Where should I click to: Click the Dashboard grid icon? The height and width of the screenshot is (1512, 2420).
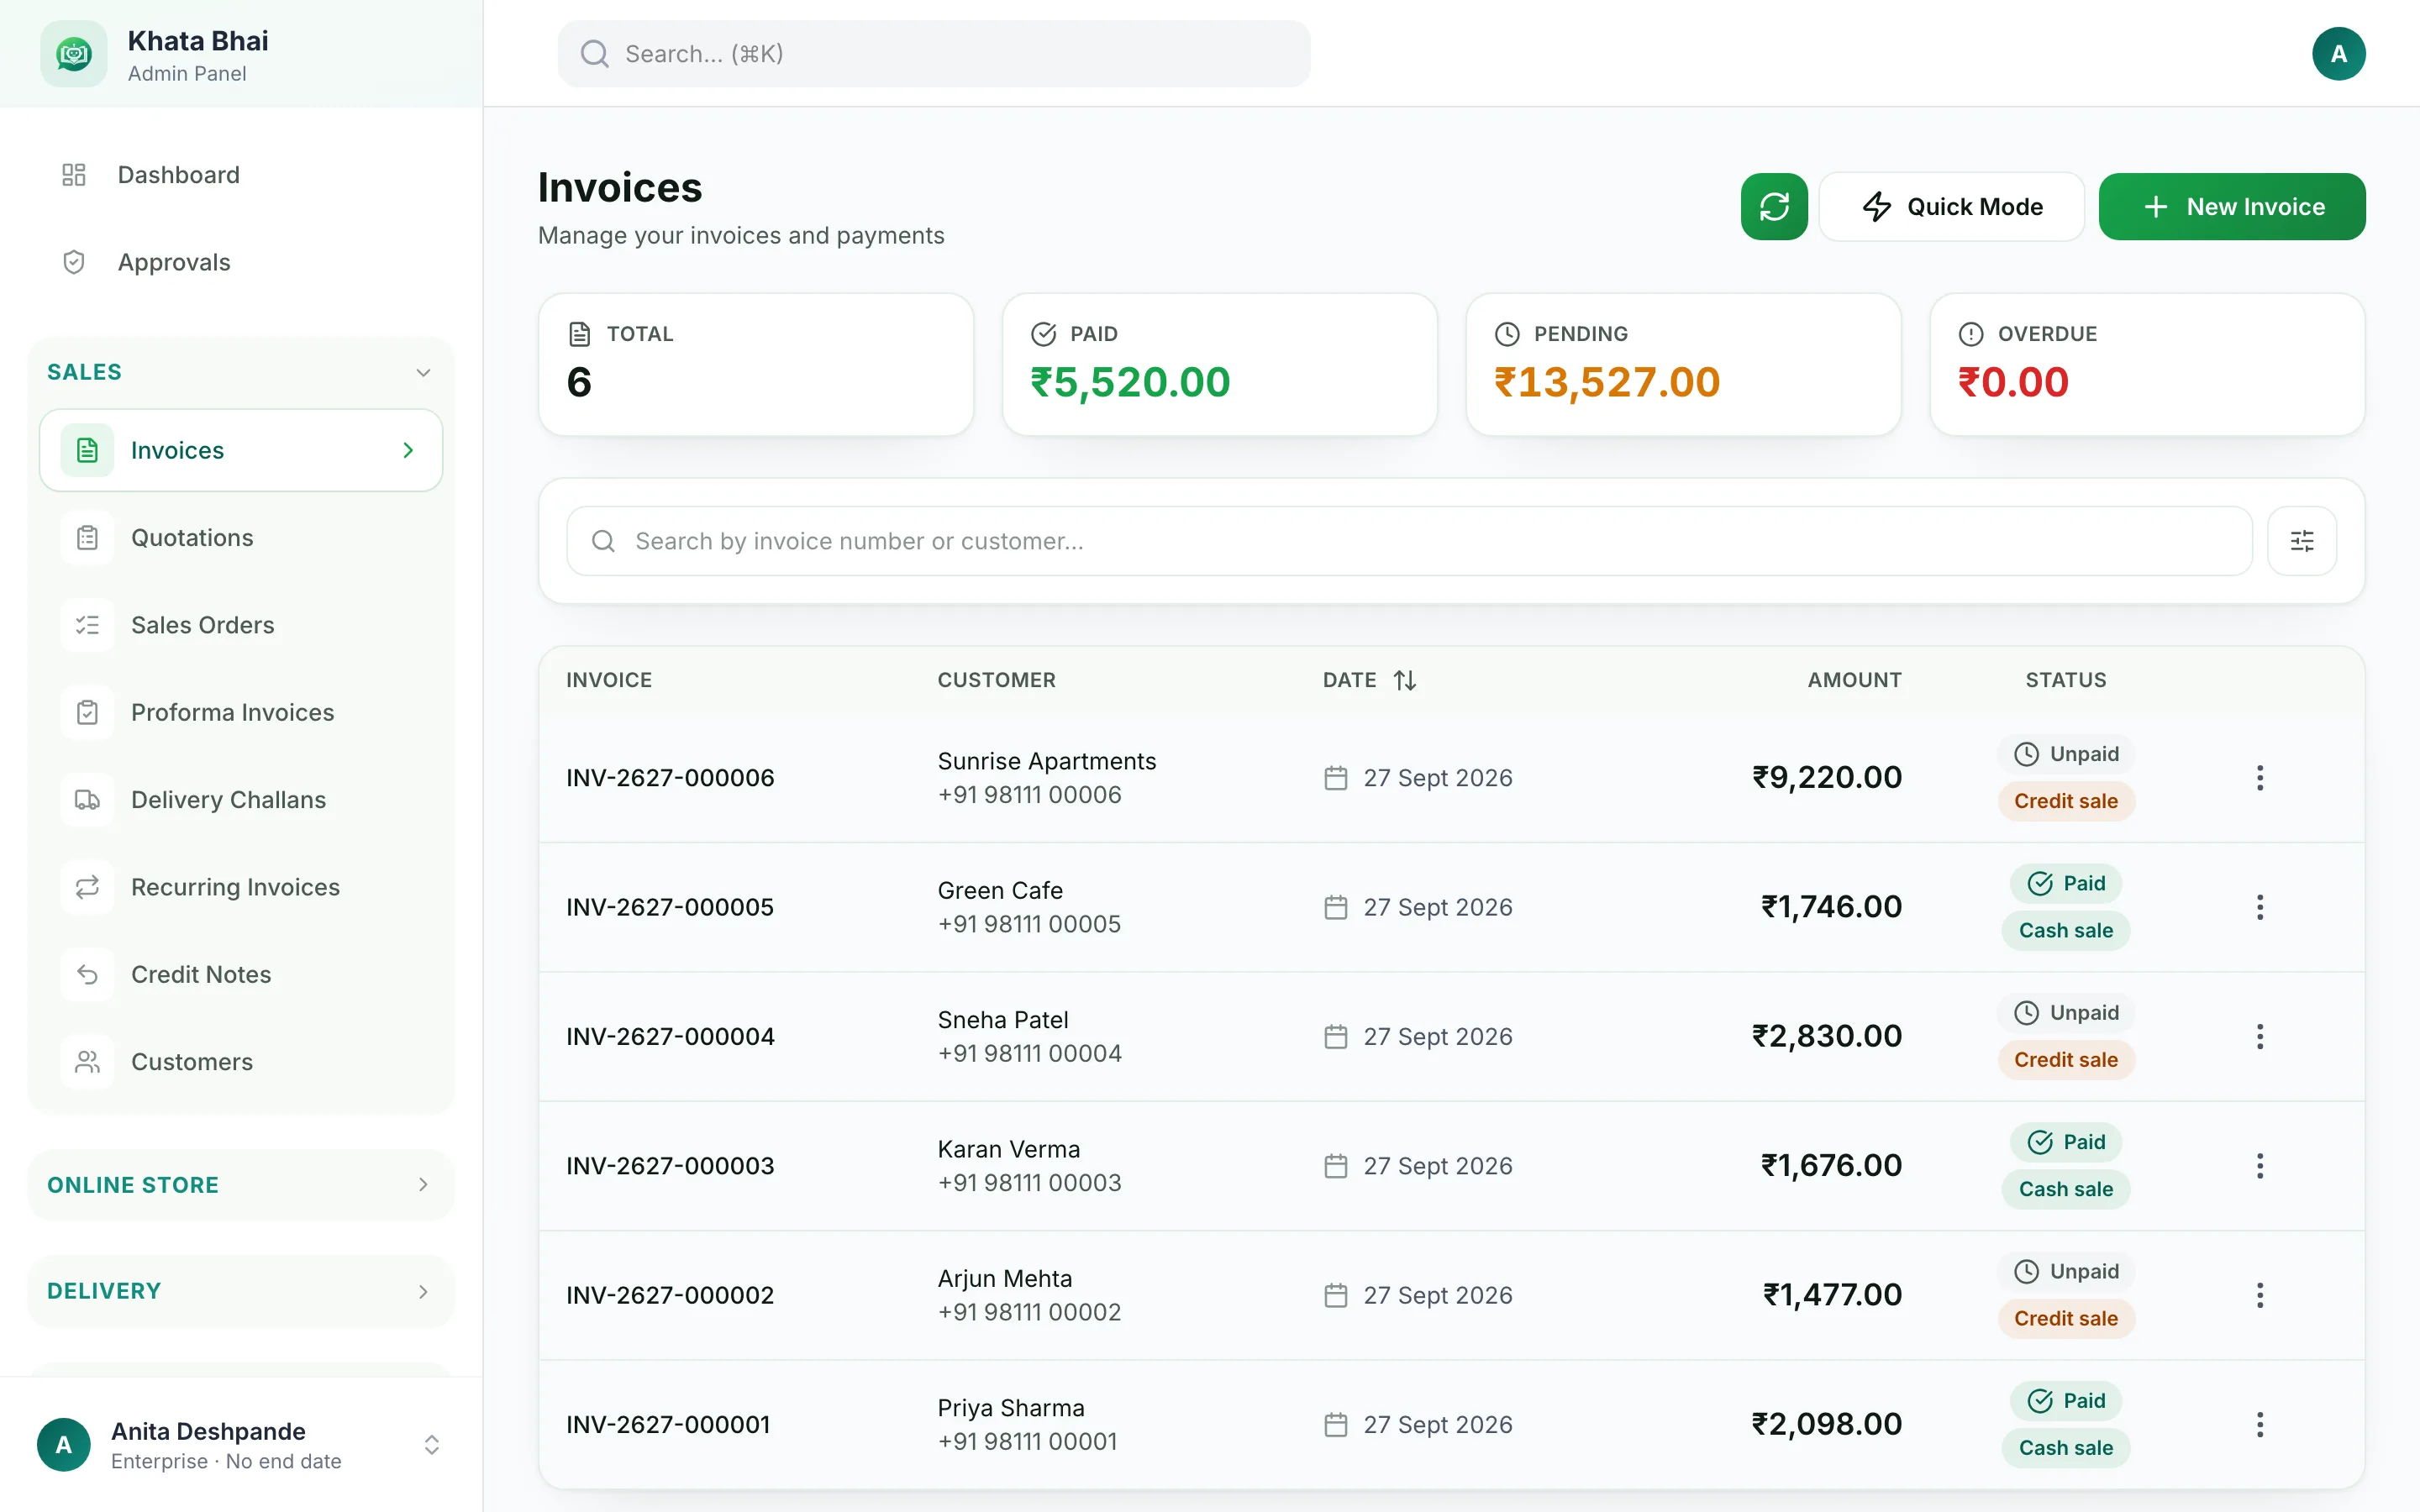pos(74,175)
